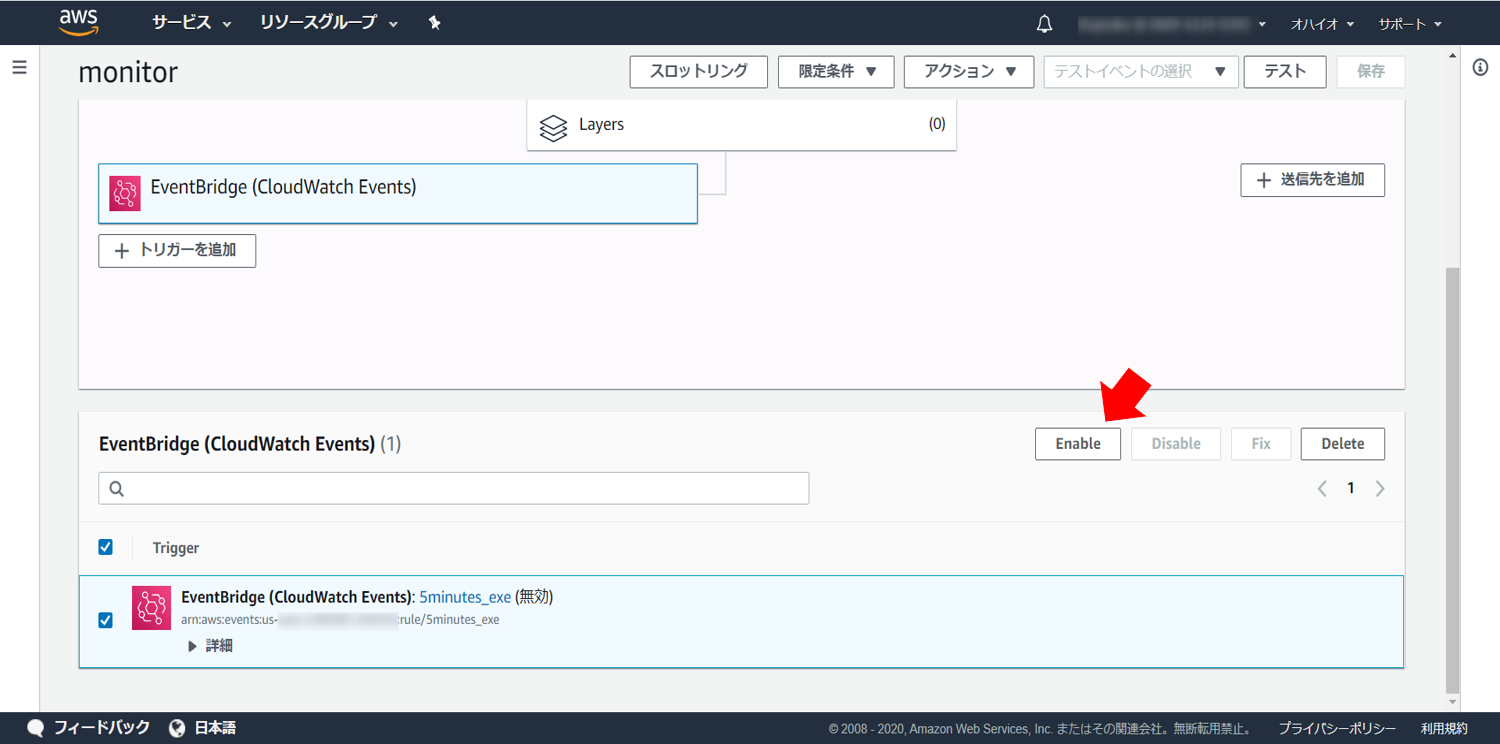The image size is (1500, 744).
Task: Click the search magnifier icon in trigger filter
Action: pos(117,488)
